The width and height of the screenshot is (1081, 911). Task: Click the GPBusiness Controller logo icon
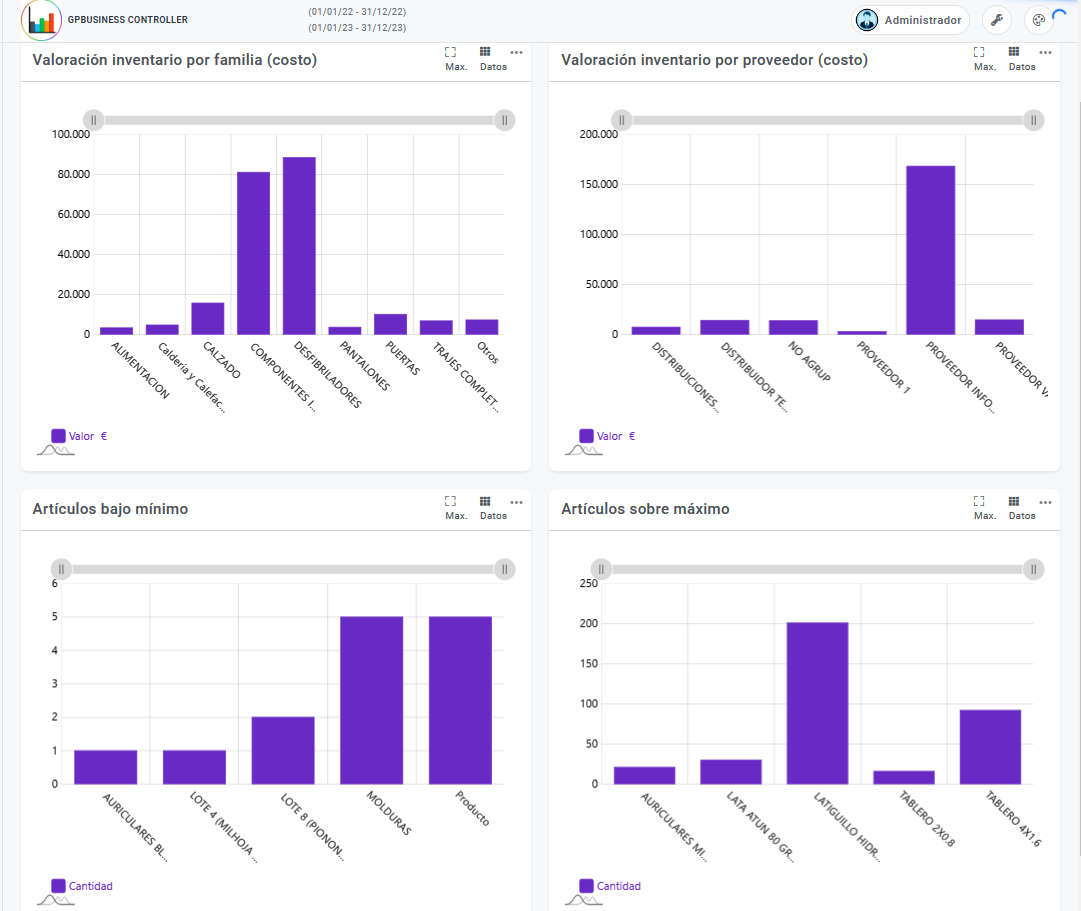point(41,20)
